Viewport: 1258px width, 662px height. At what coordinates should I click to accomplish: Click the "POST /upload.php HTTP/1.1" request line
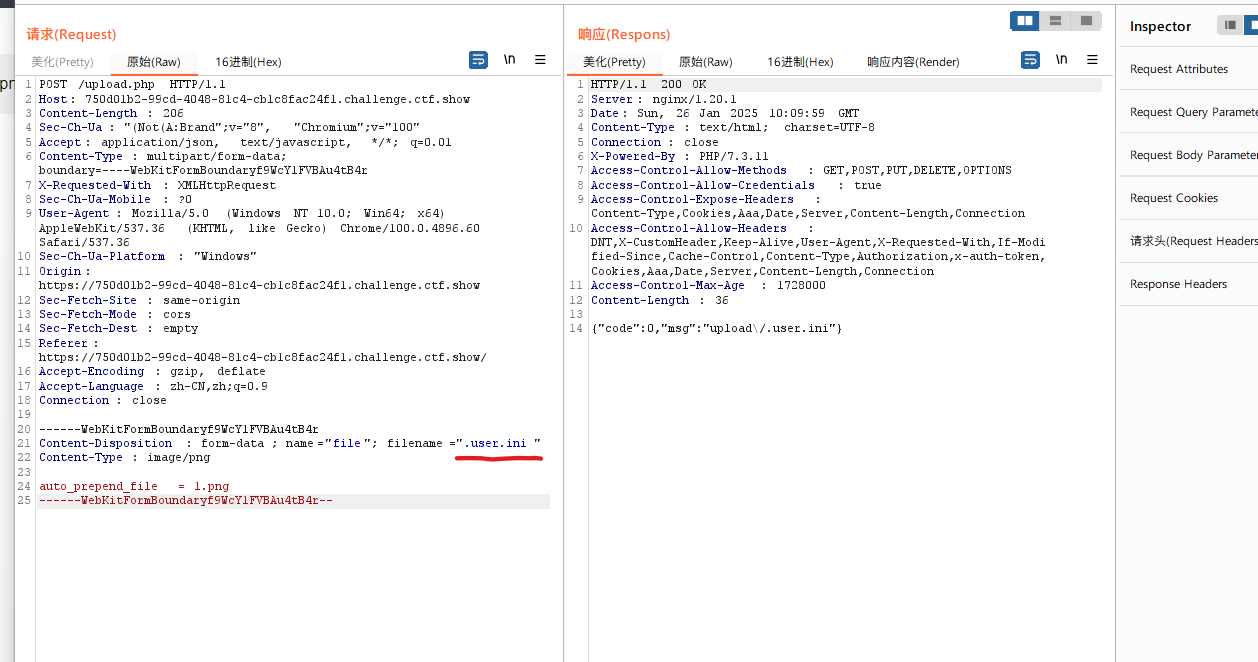click(x=132, y=85)
